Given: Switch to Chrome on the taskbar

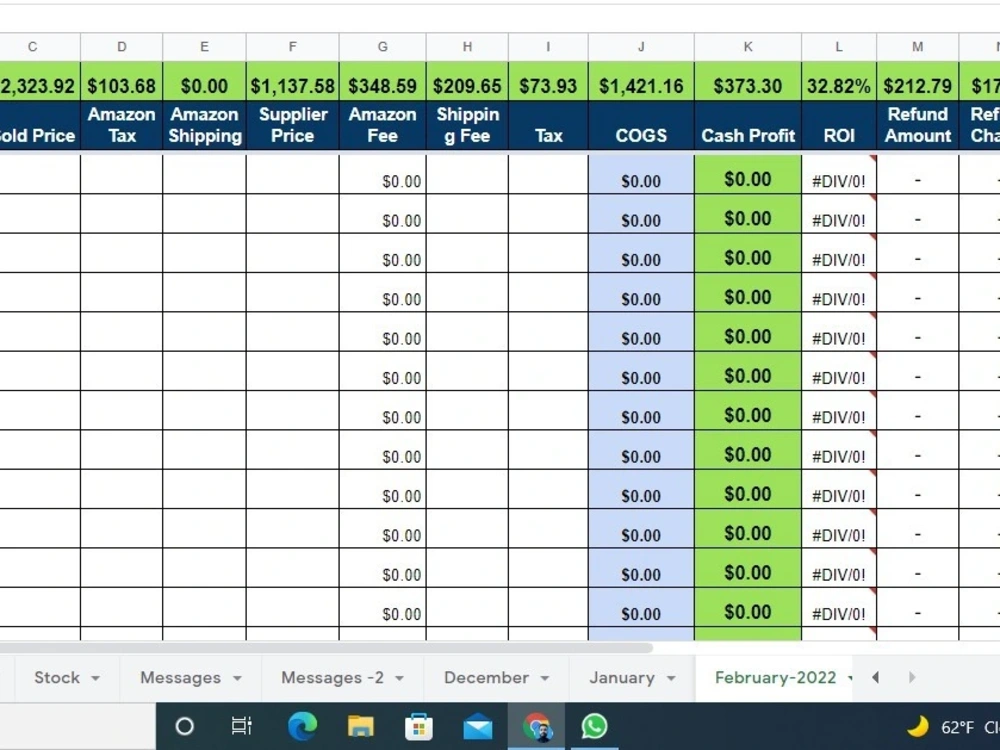Looking at the screenshot, I should (536, 726).
